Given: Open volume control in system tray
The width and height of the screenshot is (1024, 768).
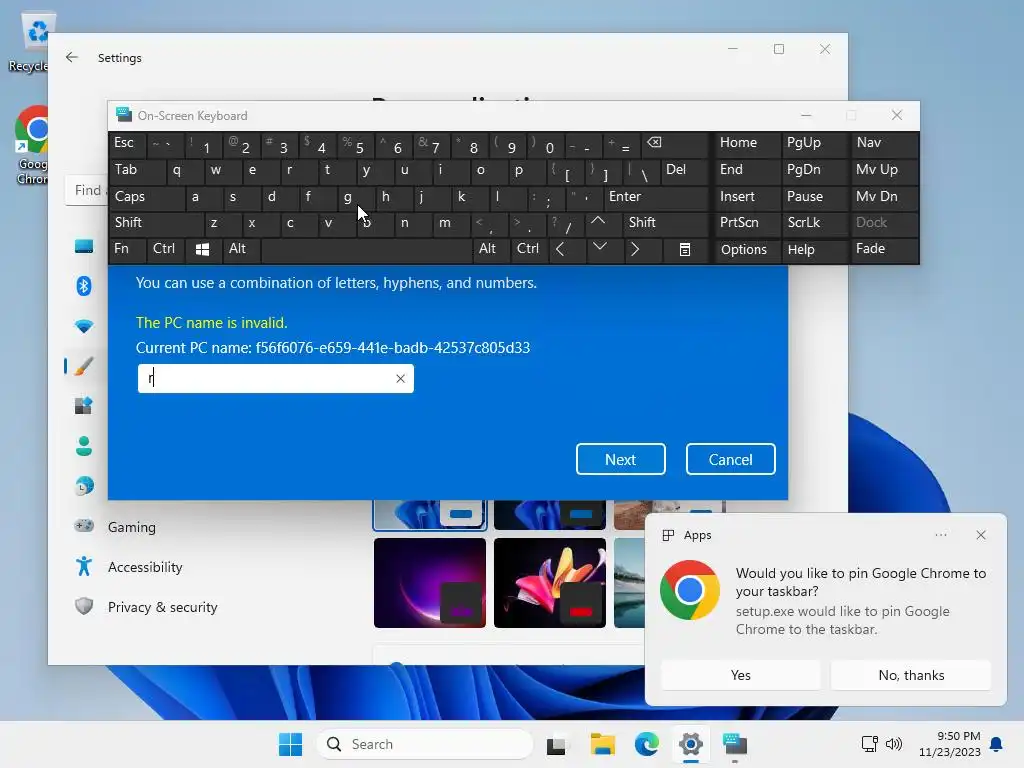Looking at the screenshot, I should click(x=893, y=744).
